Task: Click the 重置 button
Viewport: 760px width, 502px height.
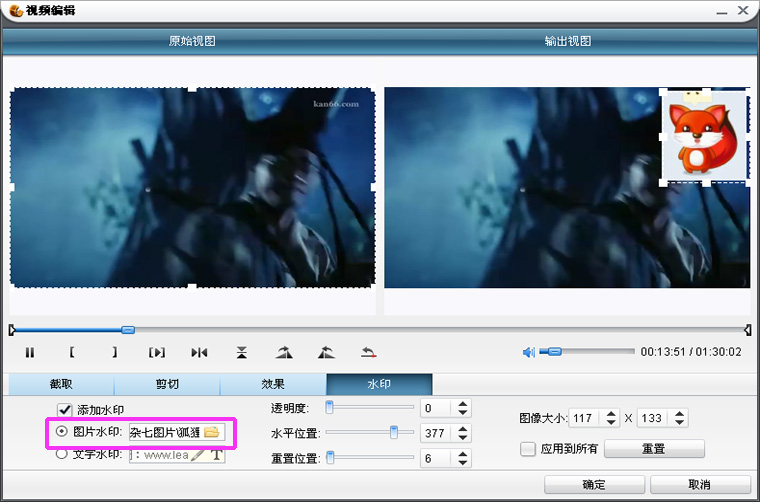Action: click(x=654, y=449)
